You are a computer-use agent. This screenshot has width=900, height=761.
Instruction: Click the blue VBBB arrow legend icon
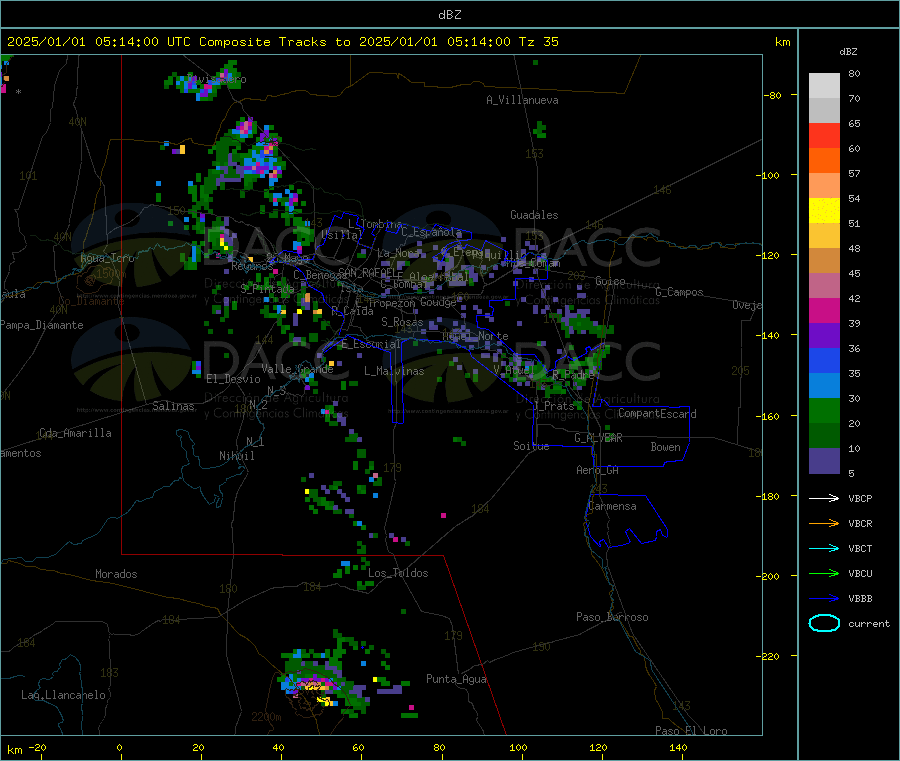pos(824,599)
